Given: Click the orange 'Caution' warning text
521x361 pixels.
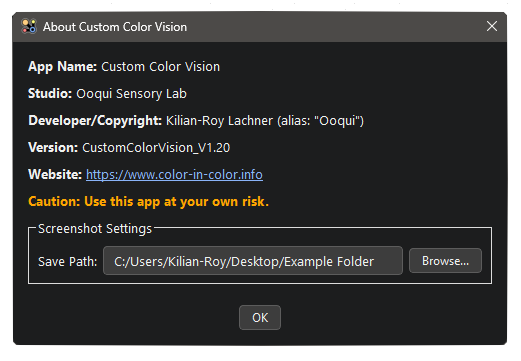Looking at the screenshot, I should pos(148,202).
